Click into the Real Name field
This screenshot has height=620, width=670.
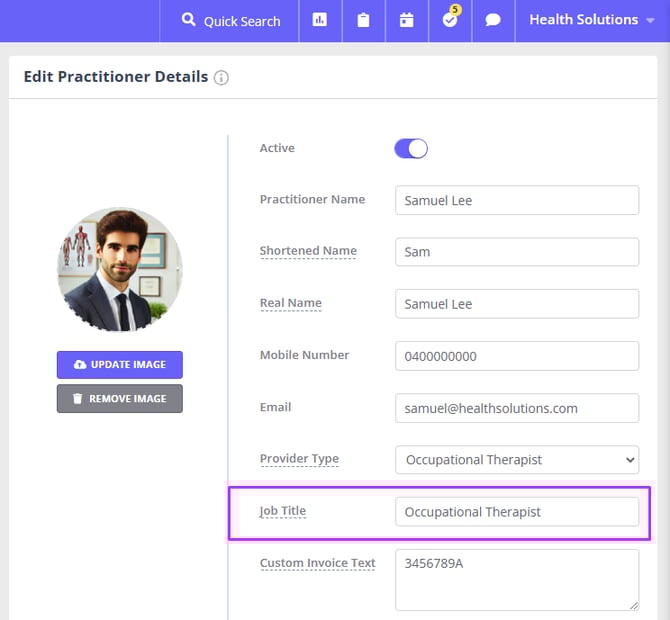[516, 304]
